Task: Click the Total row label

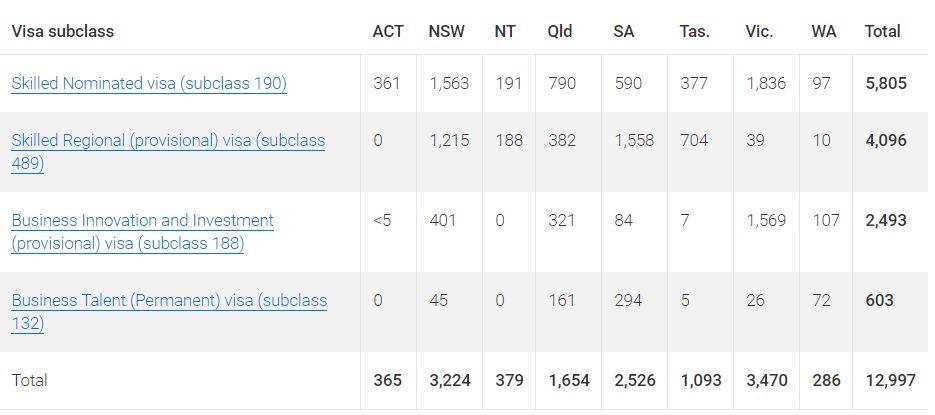Action: [x=29, y=380]
